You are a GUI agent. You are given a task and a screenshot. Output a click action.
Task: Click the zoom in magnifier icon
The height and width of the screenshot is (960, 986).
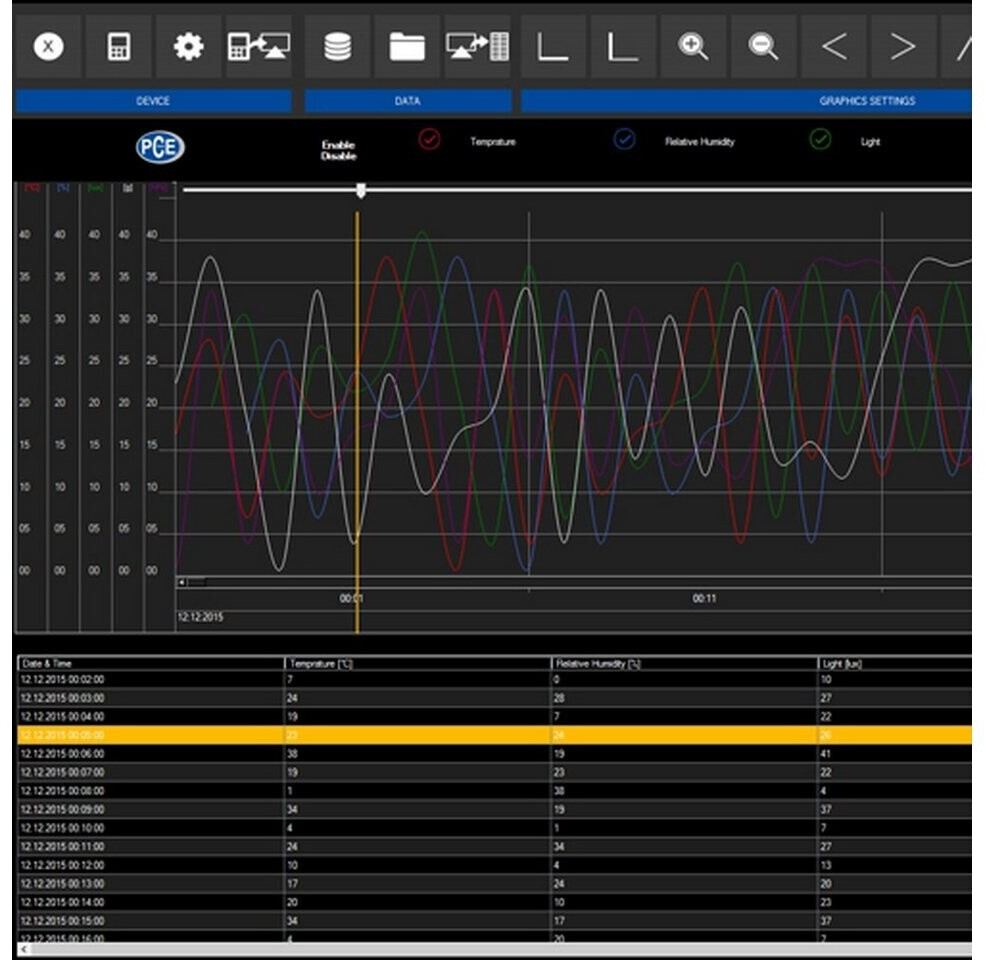pyautogui.click(x=693, y=47)
